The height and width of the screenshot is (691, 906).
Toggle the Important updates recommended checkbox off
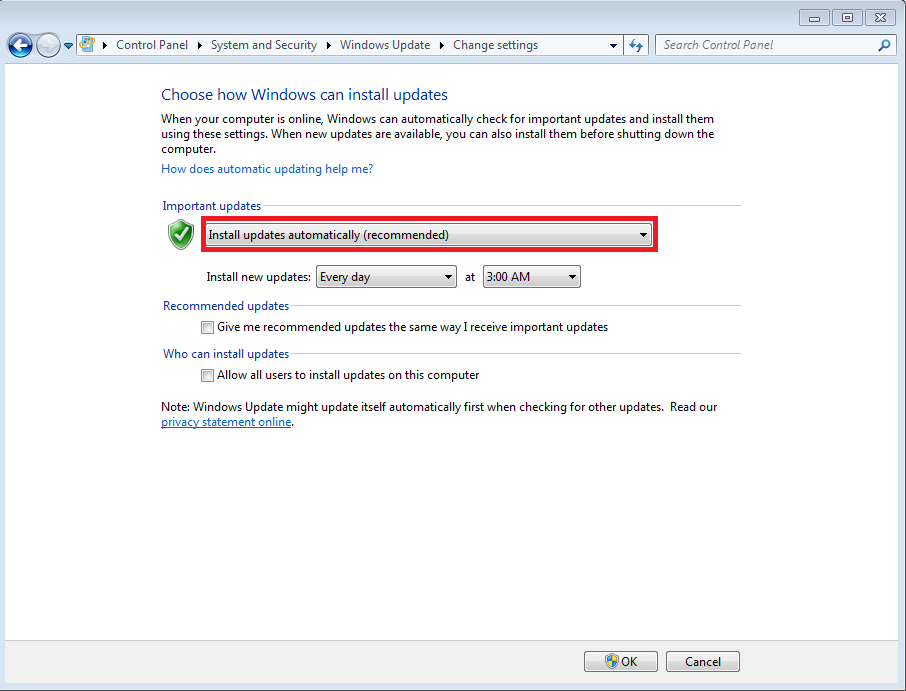(x=207, y=327)
